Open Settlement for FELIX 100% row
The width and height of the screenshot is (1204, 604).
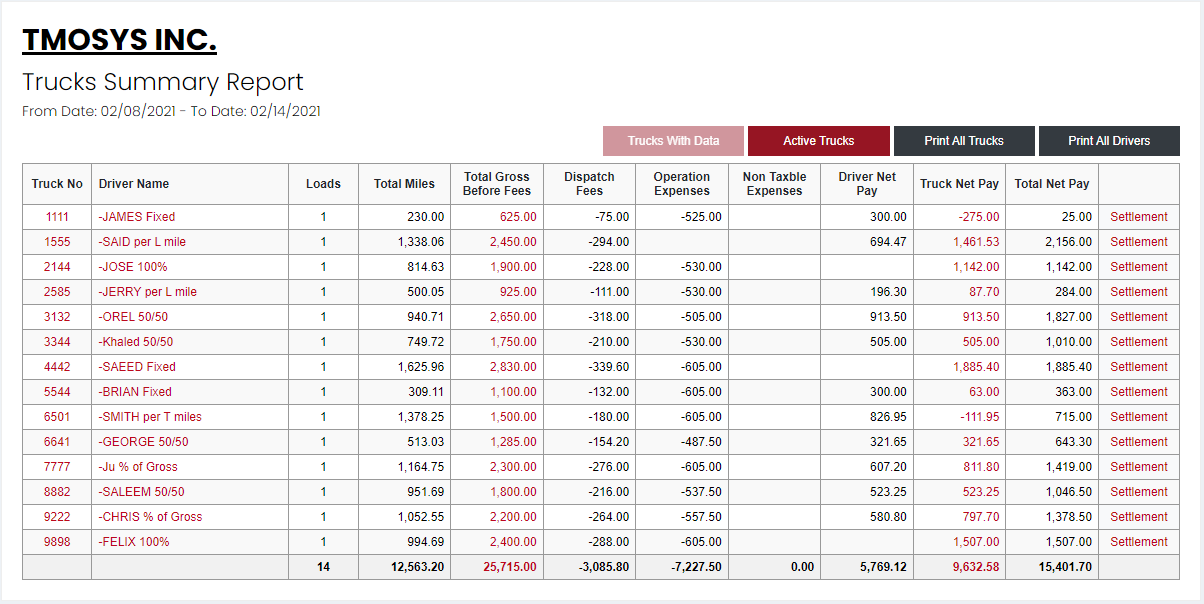(x=1138, y=542)
